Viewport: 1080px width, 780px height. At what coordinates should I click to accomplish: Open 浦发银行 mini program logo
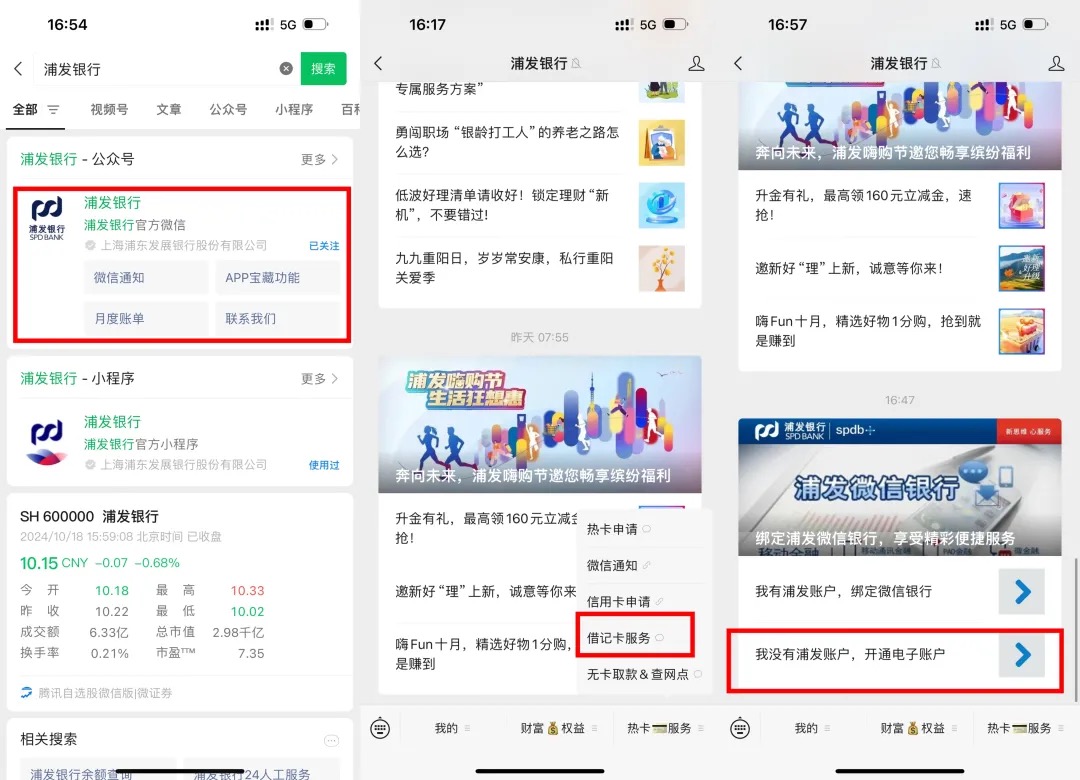click(x=47, y=441)
